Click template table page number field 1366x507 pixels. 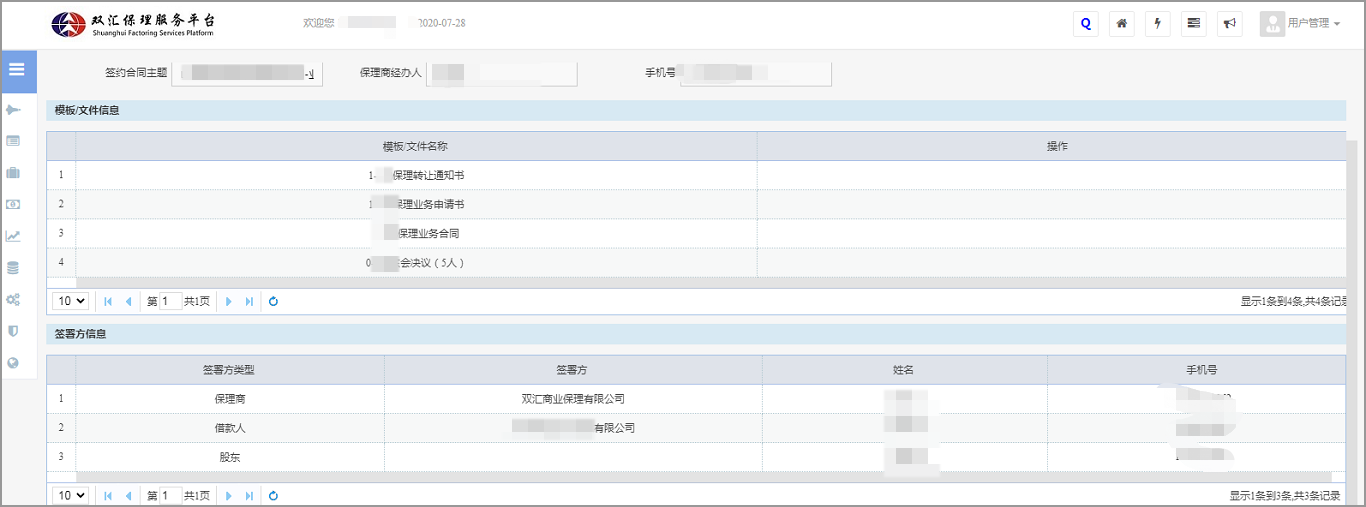(x=171, y=301)
